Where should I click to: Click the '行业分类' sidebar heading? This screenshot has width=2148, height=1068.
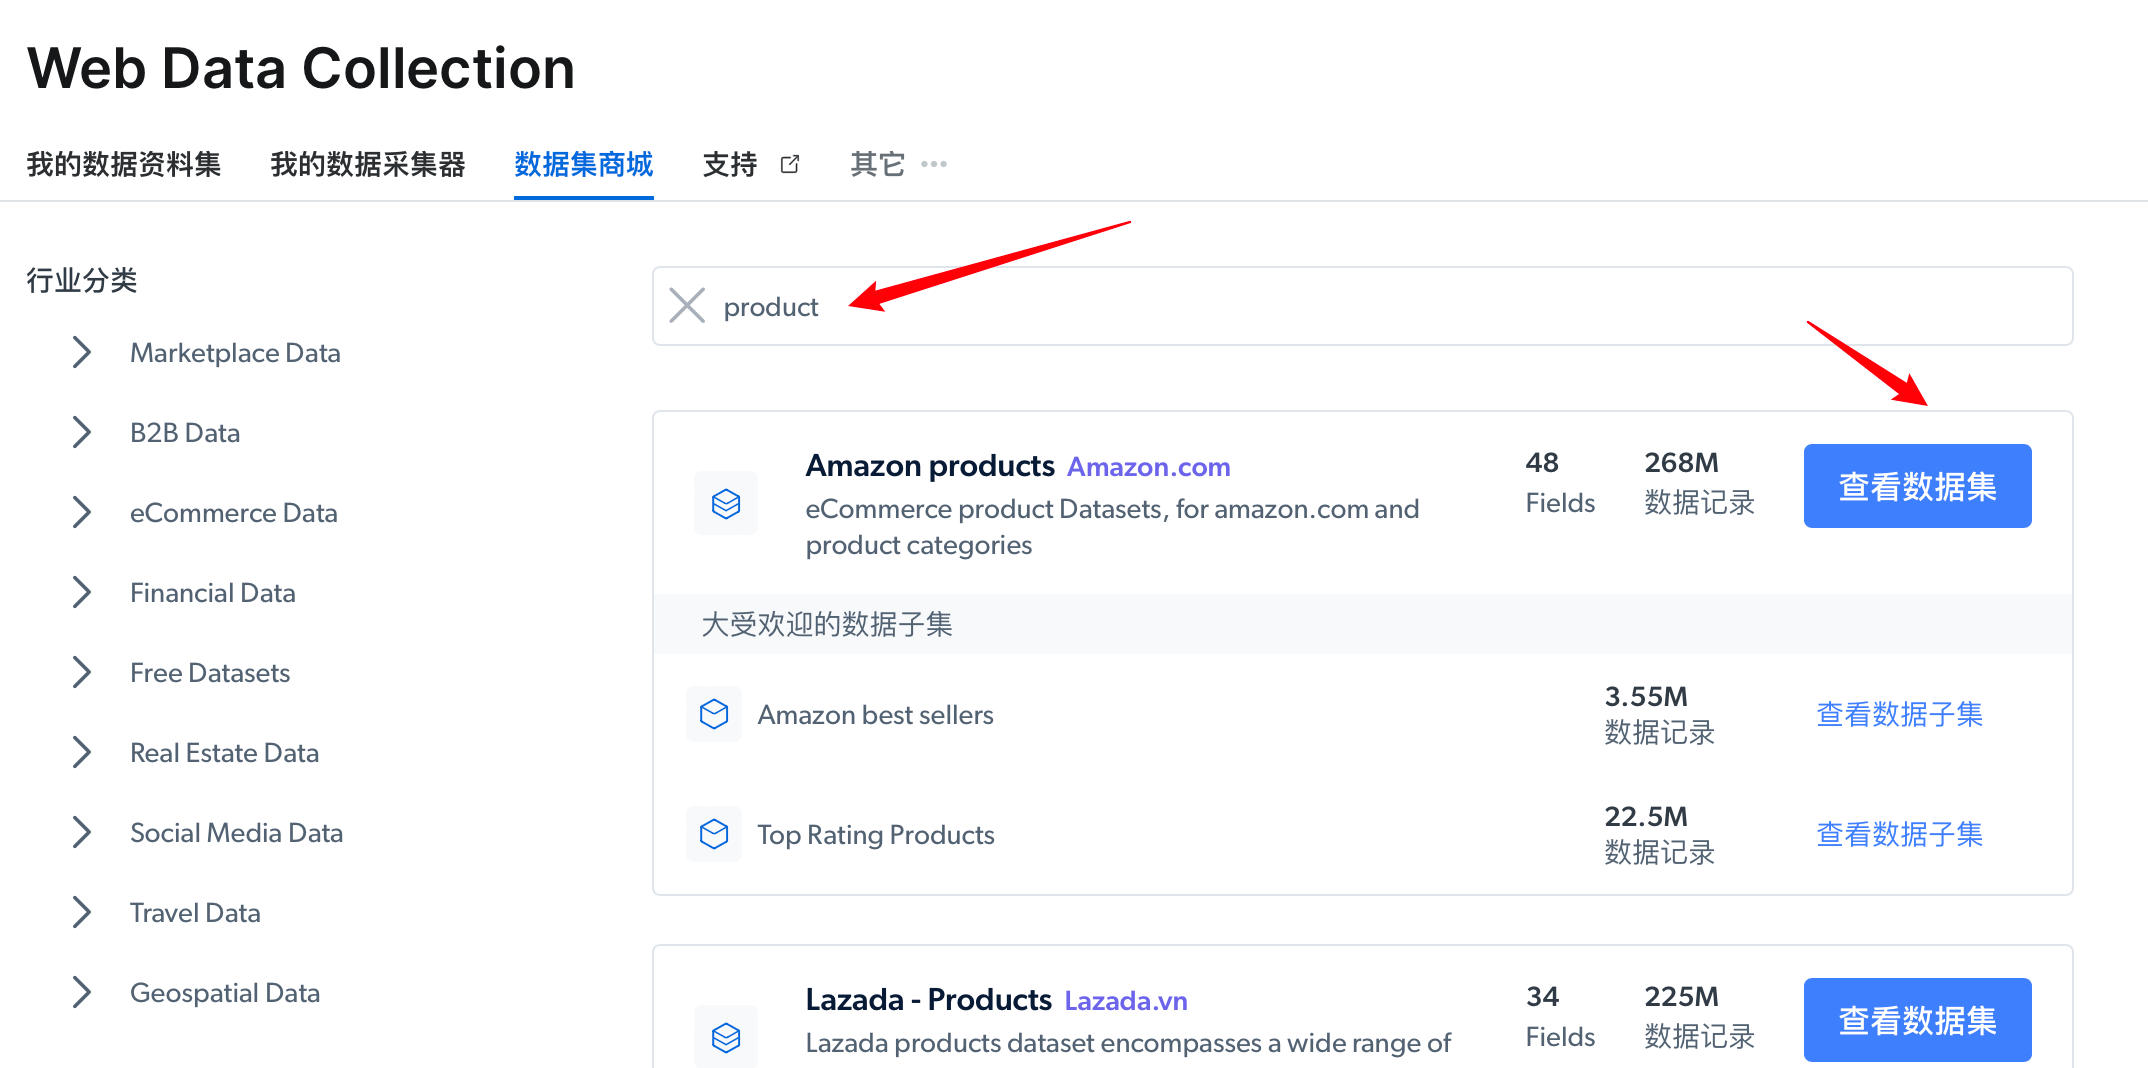[x=82, y=280]
